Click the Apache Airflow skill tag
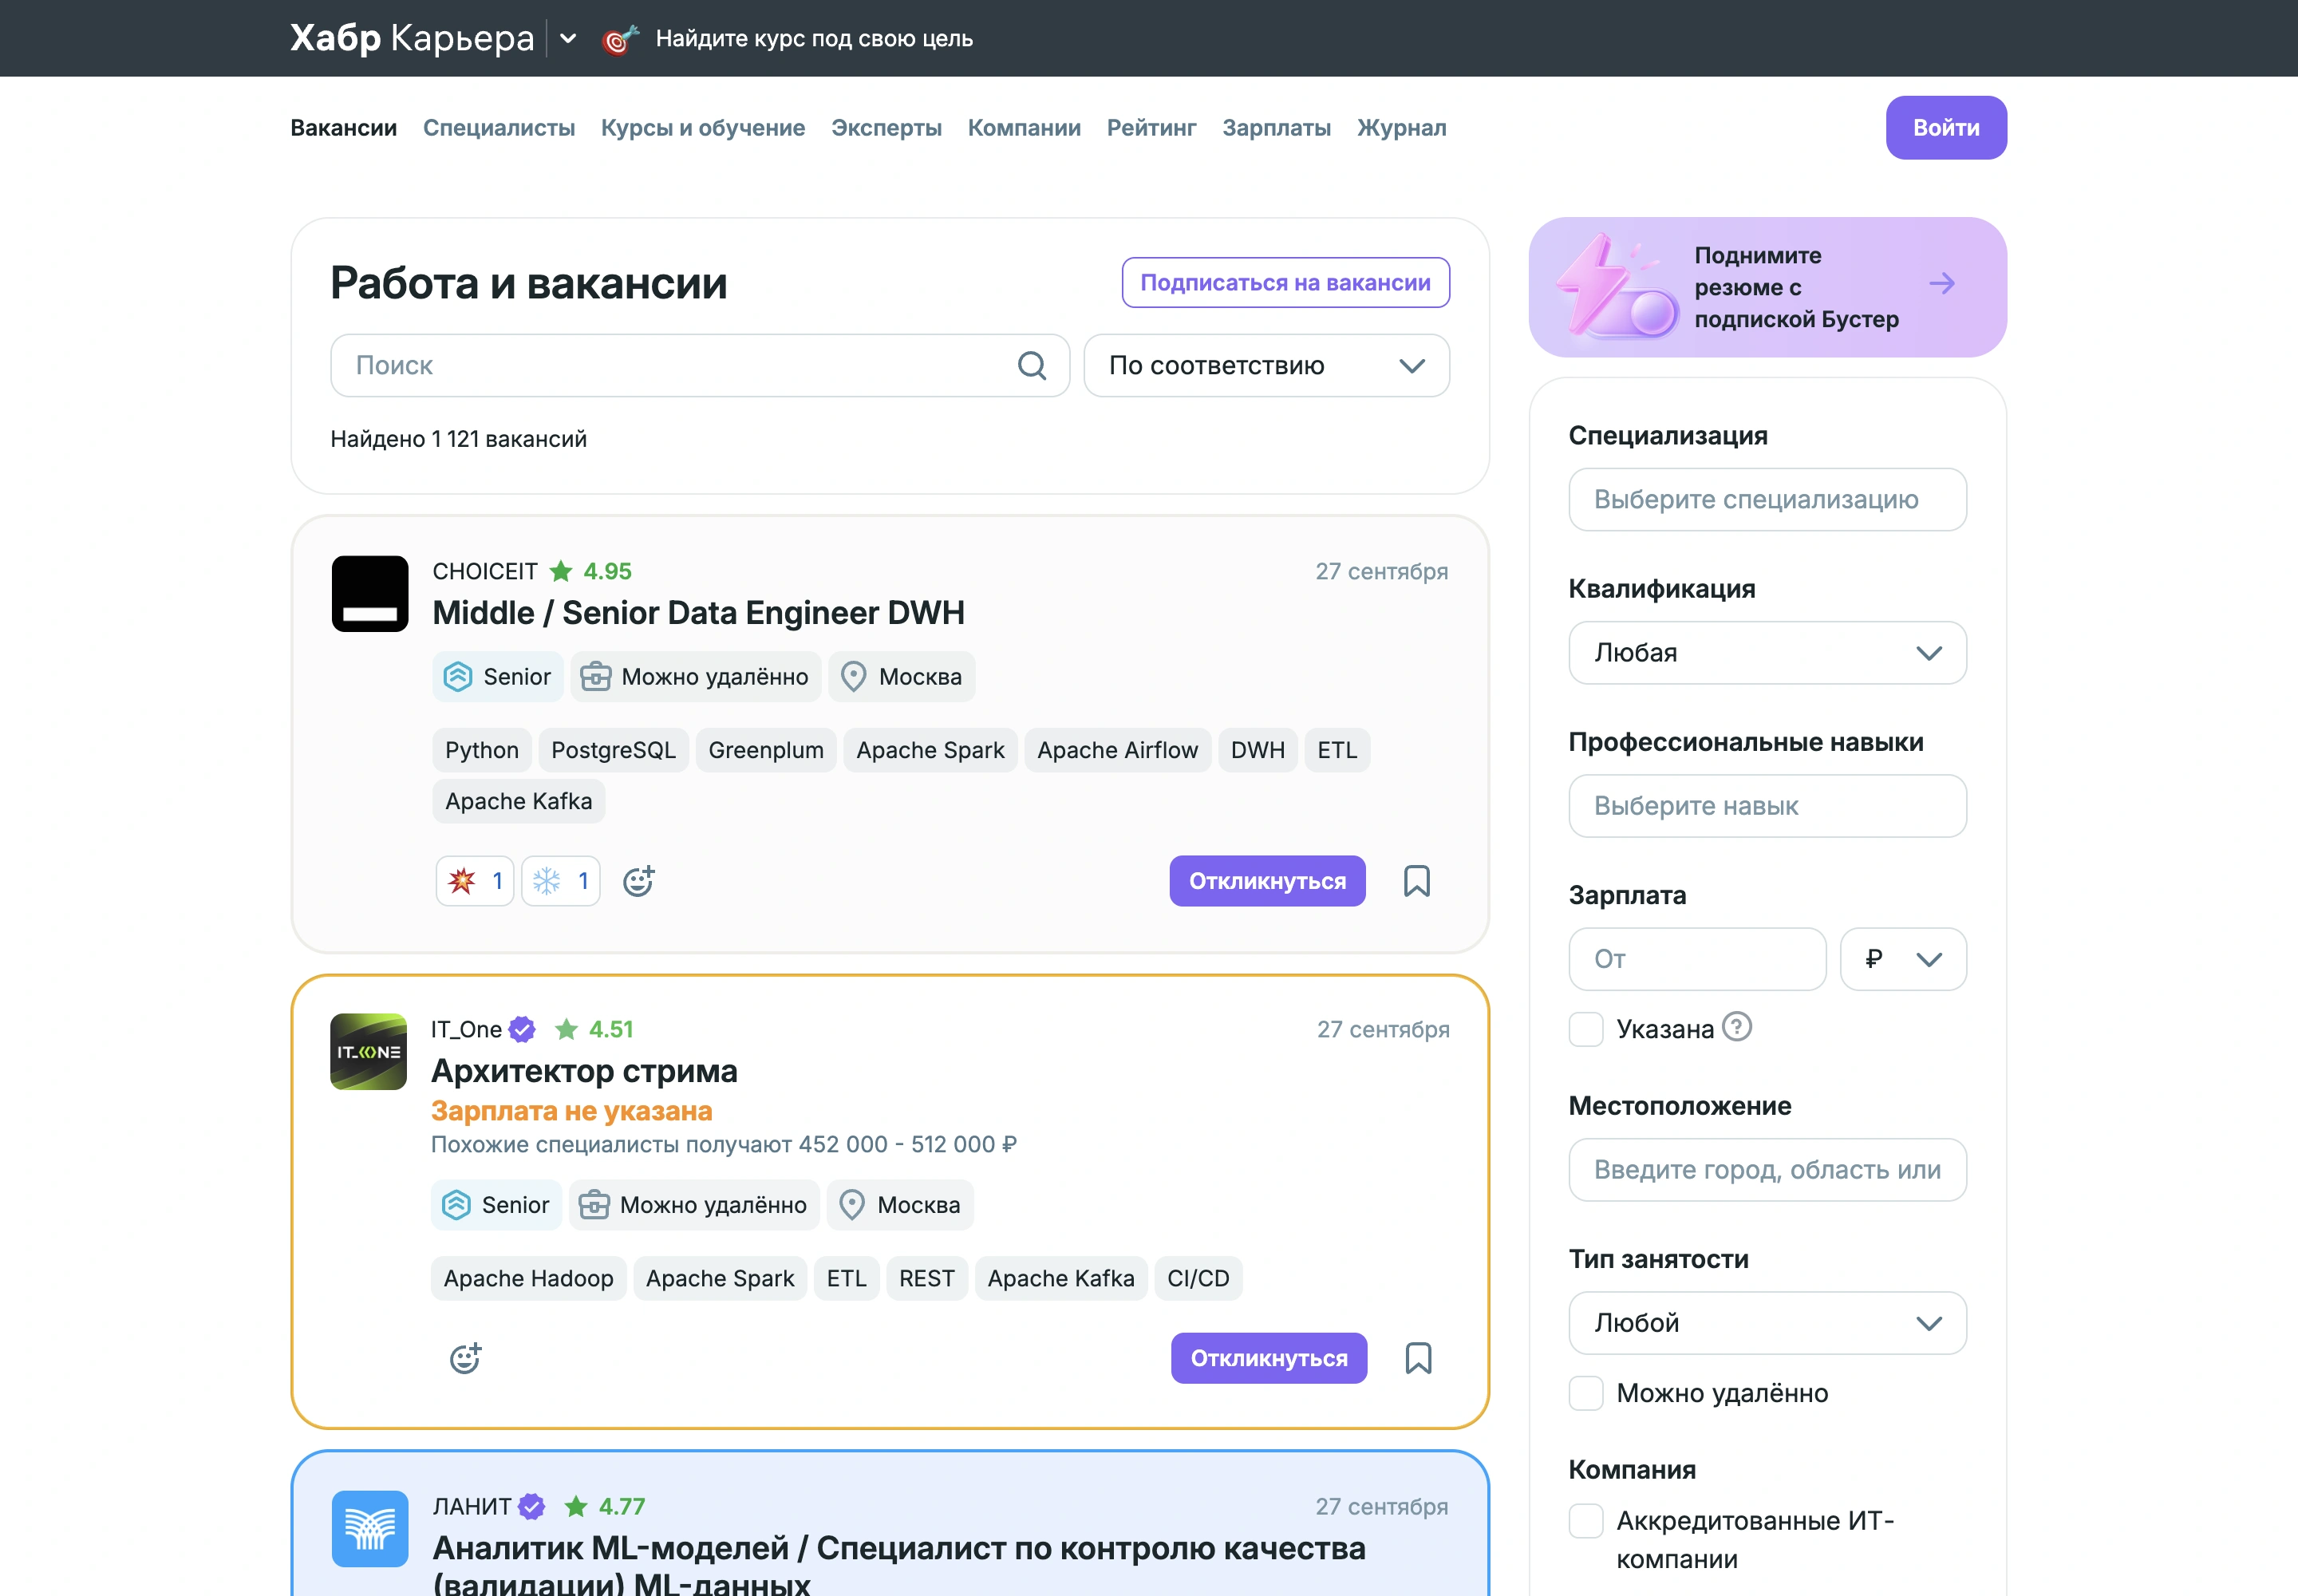Image resolution: width=2298 pixels, height=1596 pixels. click(x=1117, y=750)
